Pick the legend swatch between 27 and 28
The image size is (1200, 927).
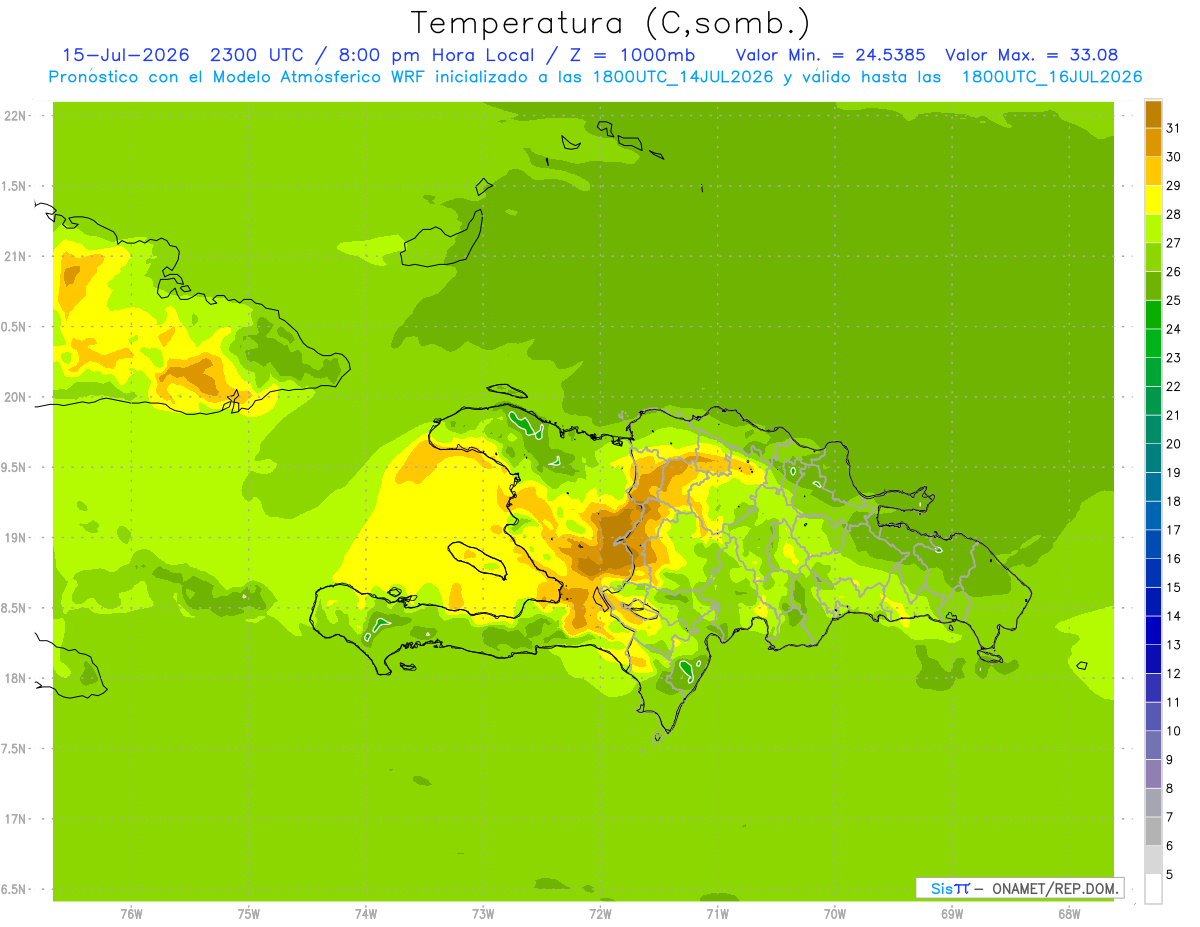coord(1153,228)
